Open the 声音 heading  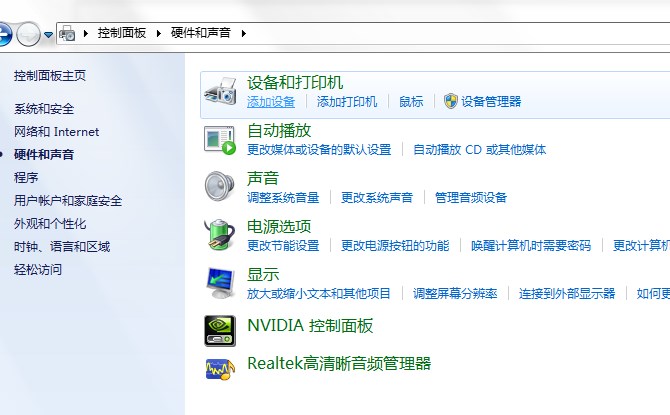(263, 179)
